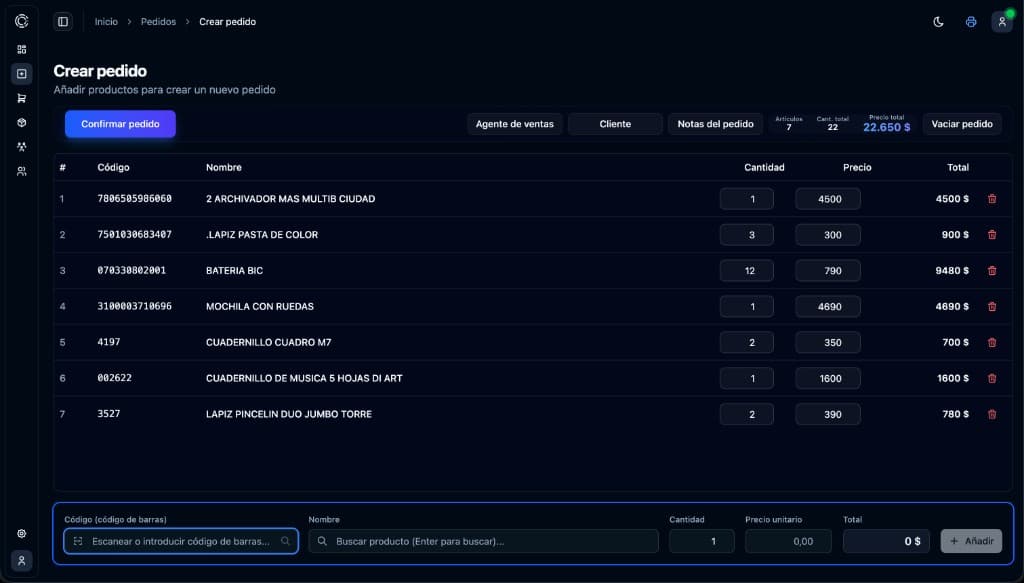
Task: Clear the order with Vaciar pedido
Action: [x=961, y=124]
